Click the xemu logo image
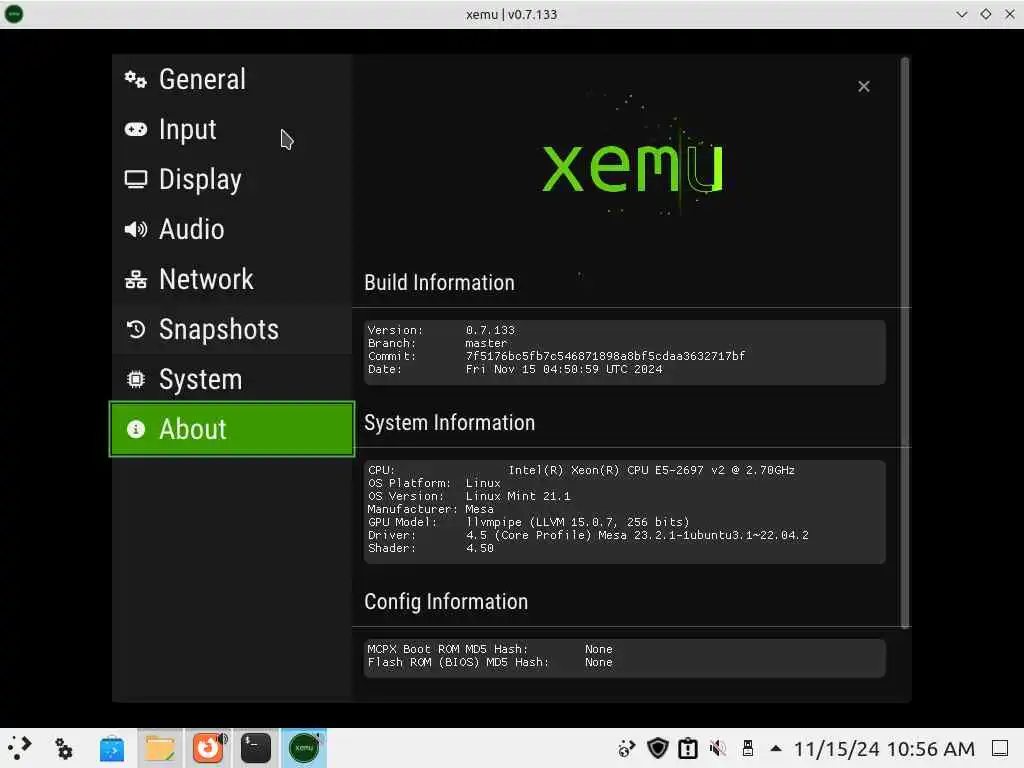This screenshot has width=1024, height=768. click(x=632, y=167)
